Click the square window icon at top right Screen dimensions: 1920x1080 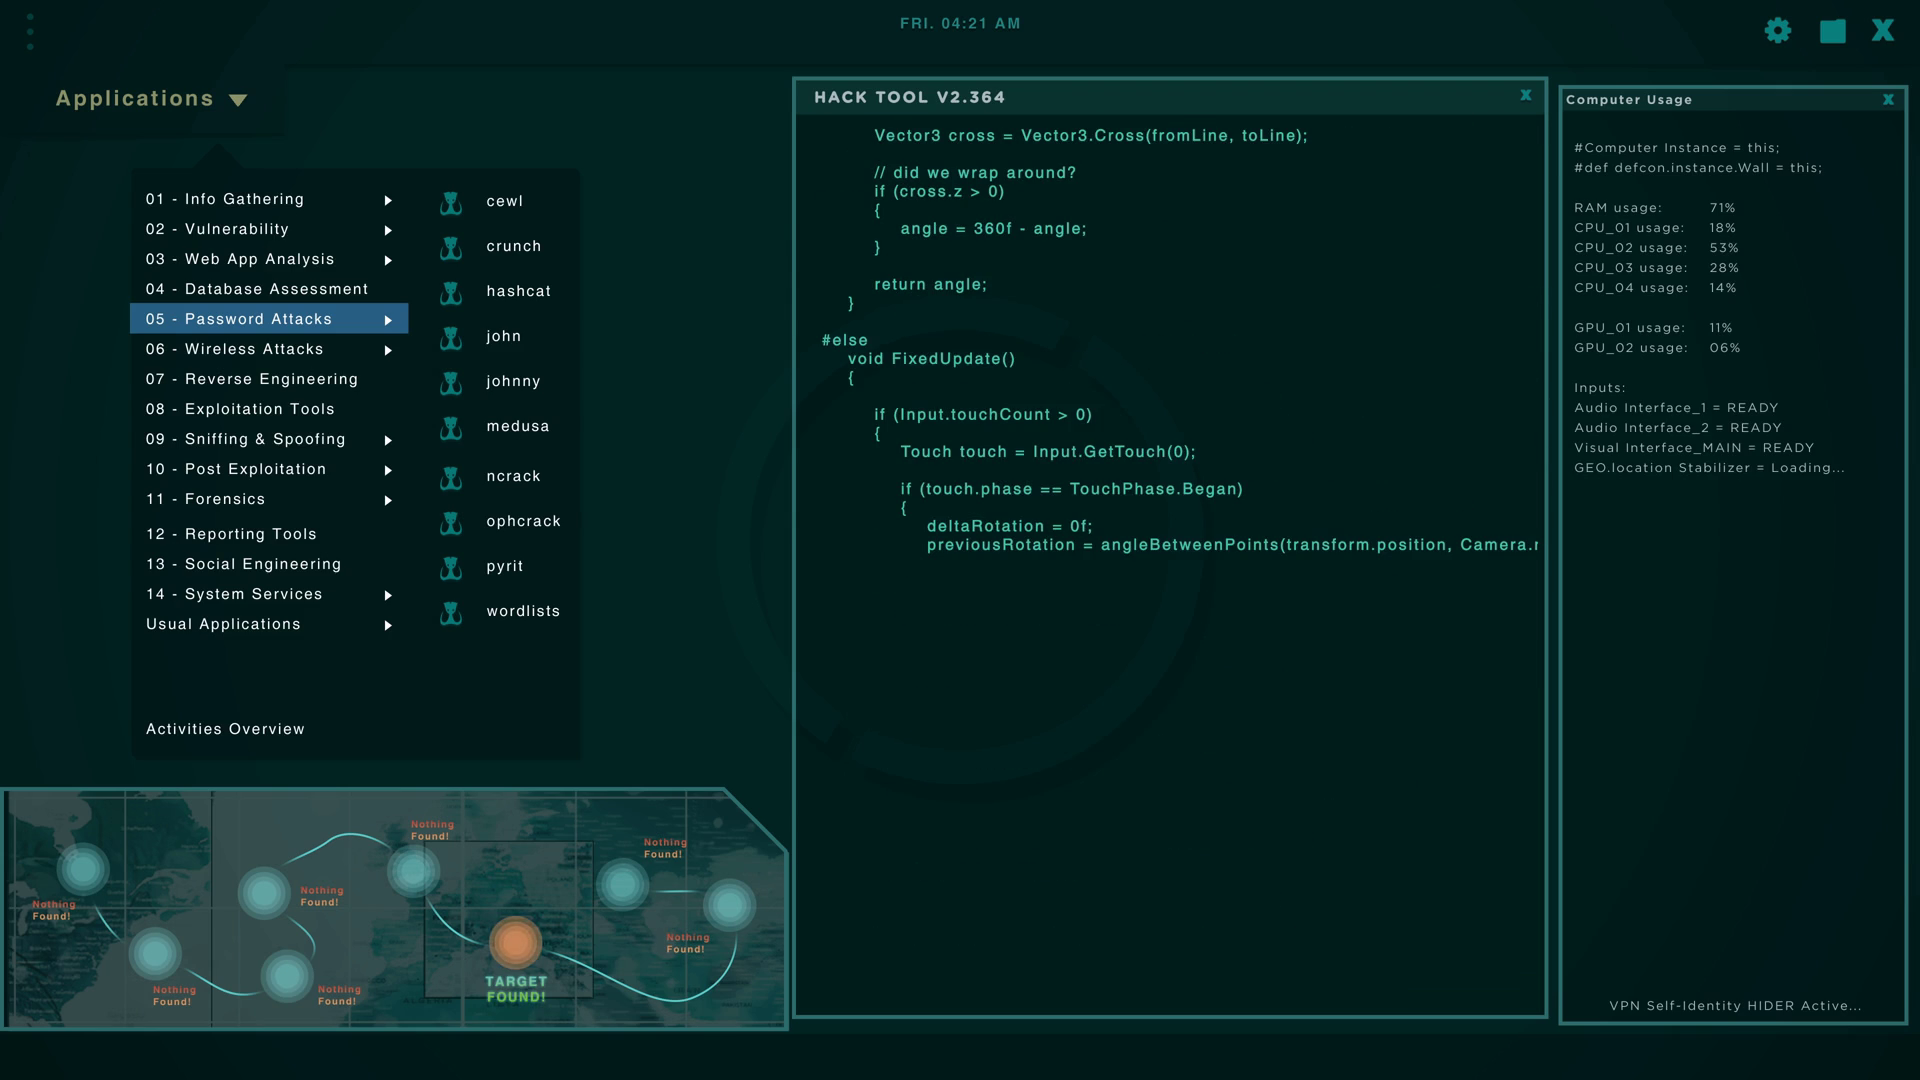pos(1832,31)
